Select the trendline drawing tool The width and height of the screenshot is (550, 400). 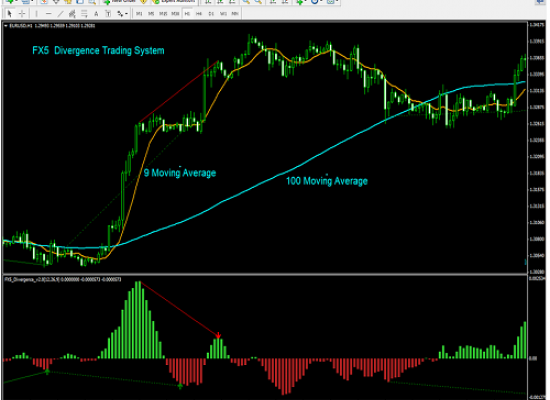60,14
